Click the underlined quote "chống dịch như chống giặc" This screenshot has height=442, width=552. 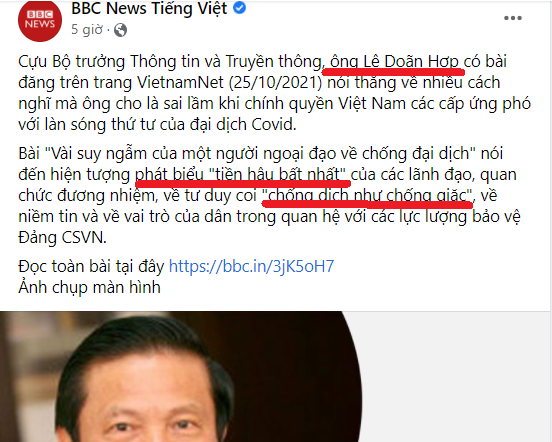click(368, 196)
